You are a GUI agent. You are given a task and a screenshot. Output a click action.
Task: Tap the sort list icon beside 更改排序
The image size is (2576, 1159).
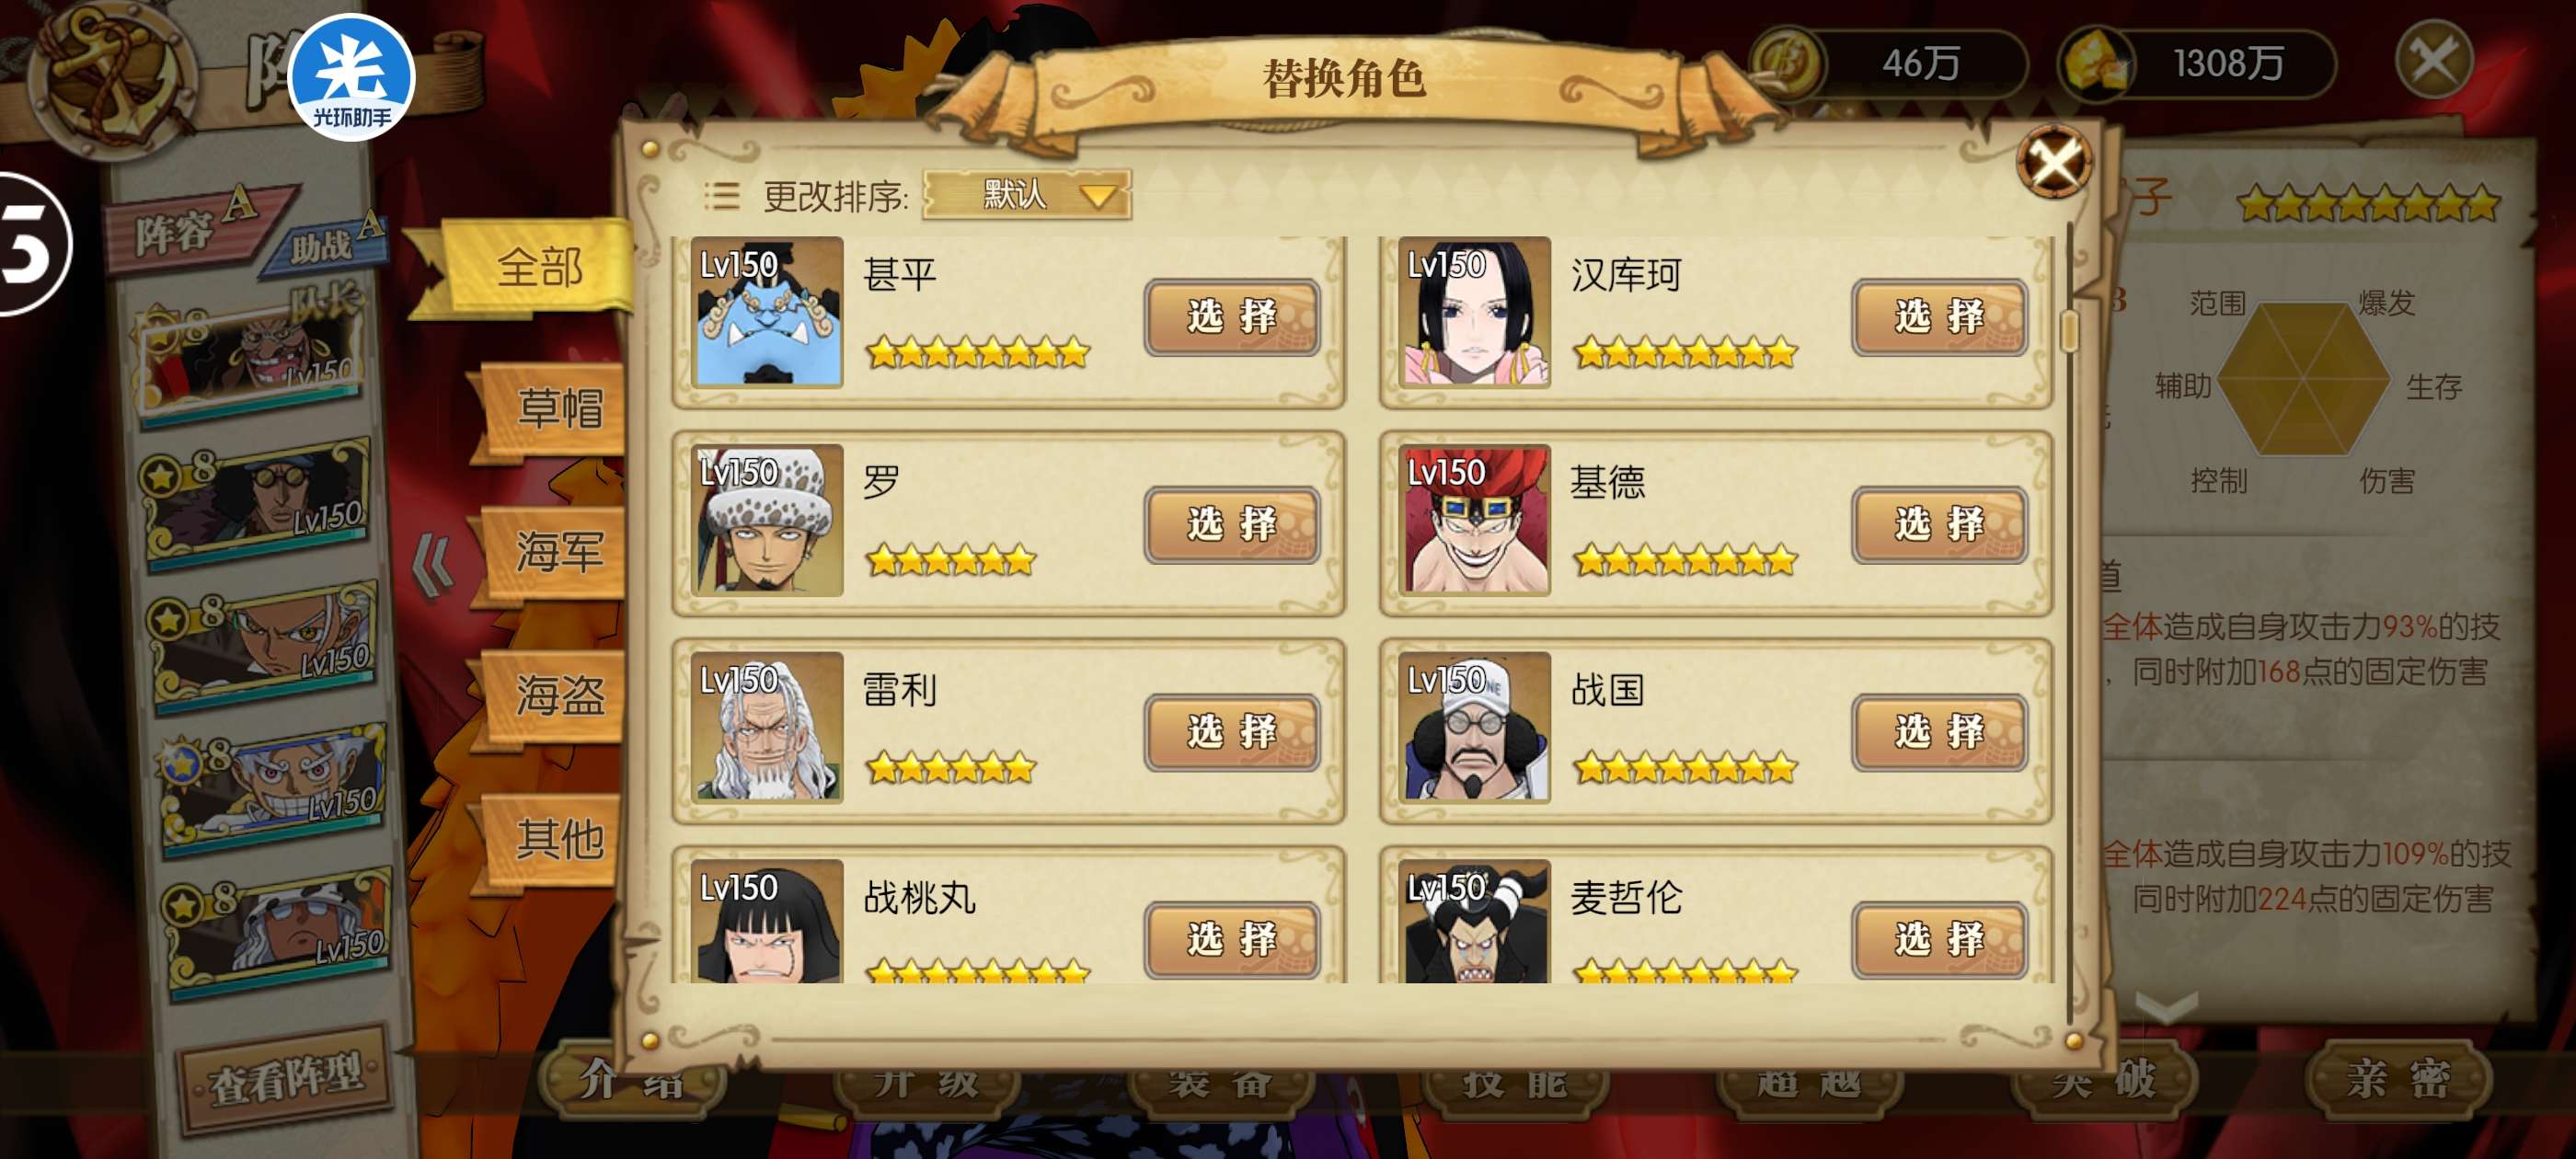pos(721,195)
